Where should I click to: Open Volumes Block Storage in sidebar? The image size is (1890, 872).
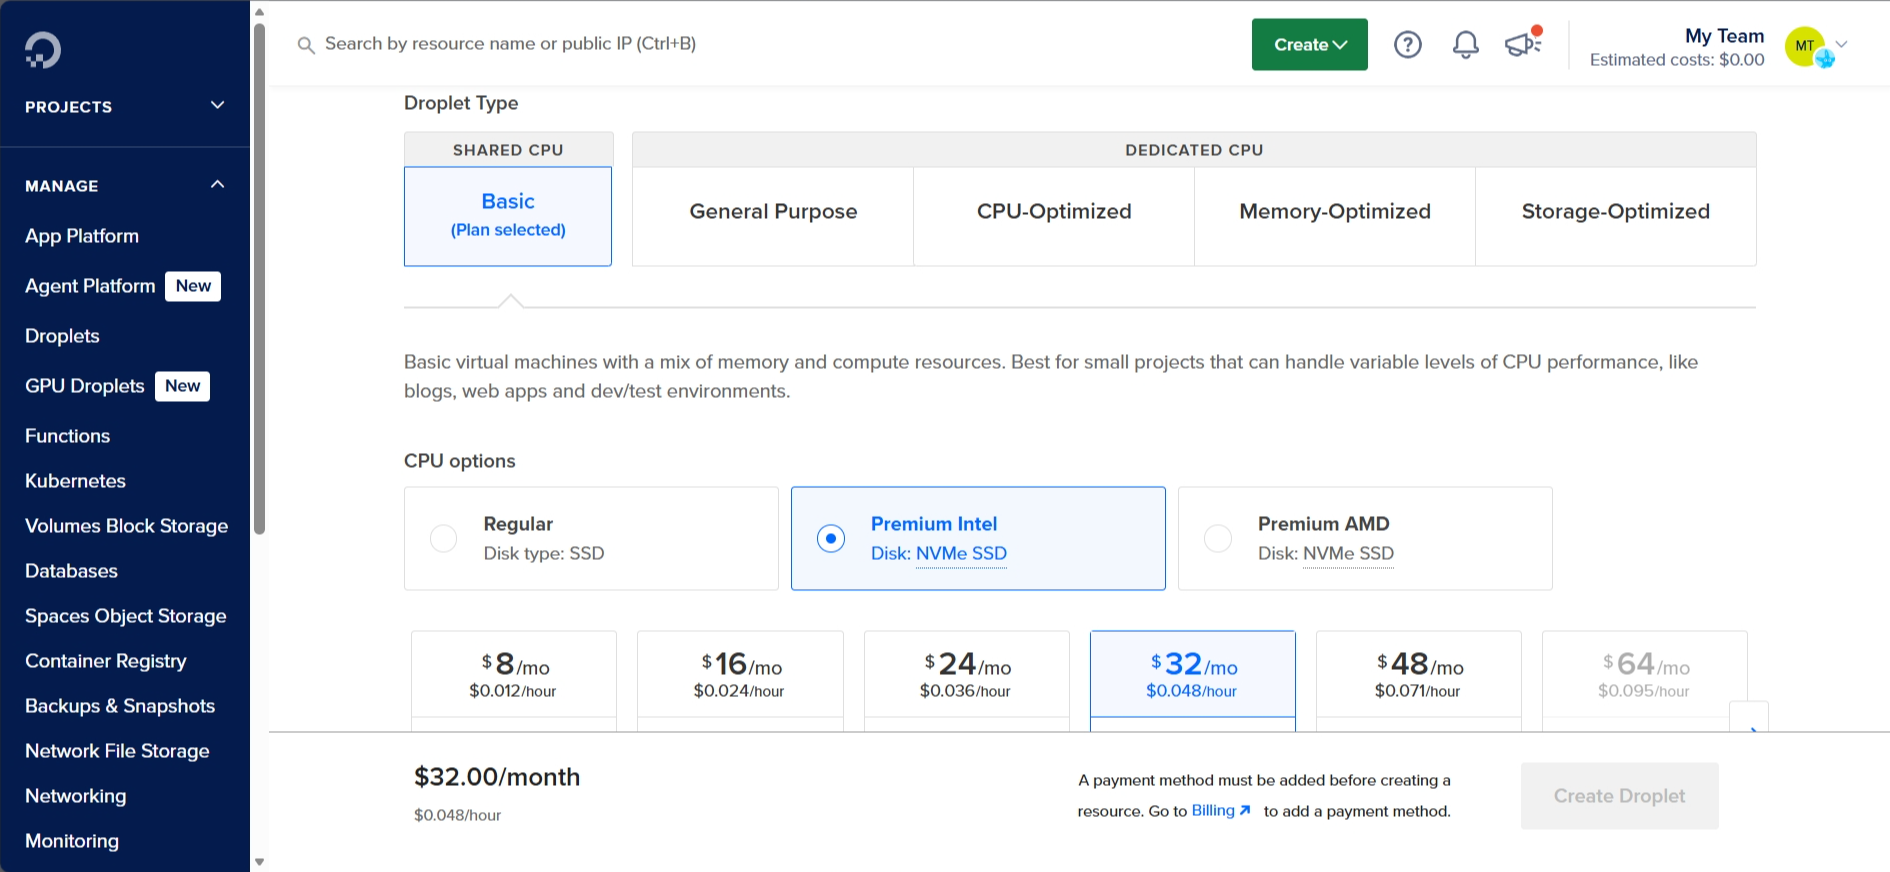pos(126,526)
